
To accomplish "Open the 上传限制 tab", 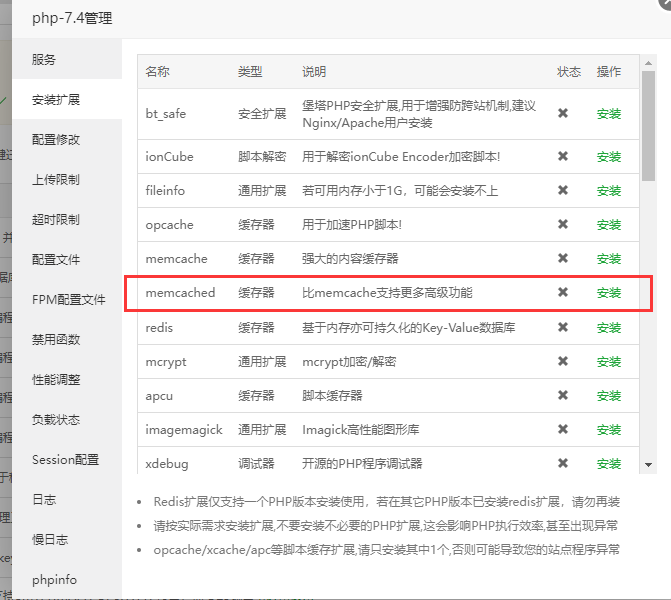I will [67, 179].
